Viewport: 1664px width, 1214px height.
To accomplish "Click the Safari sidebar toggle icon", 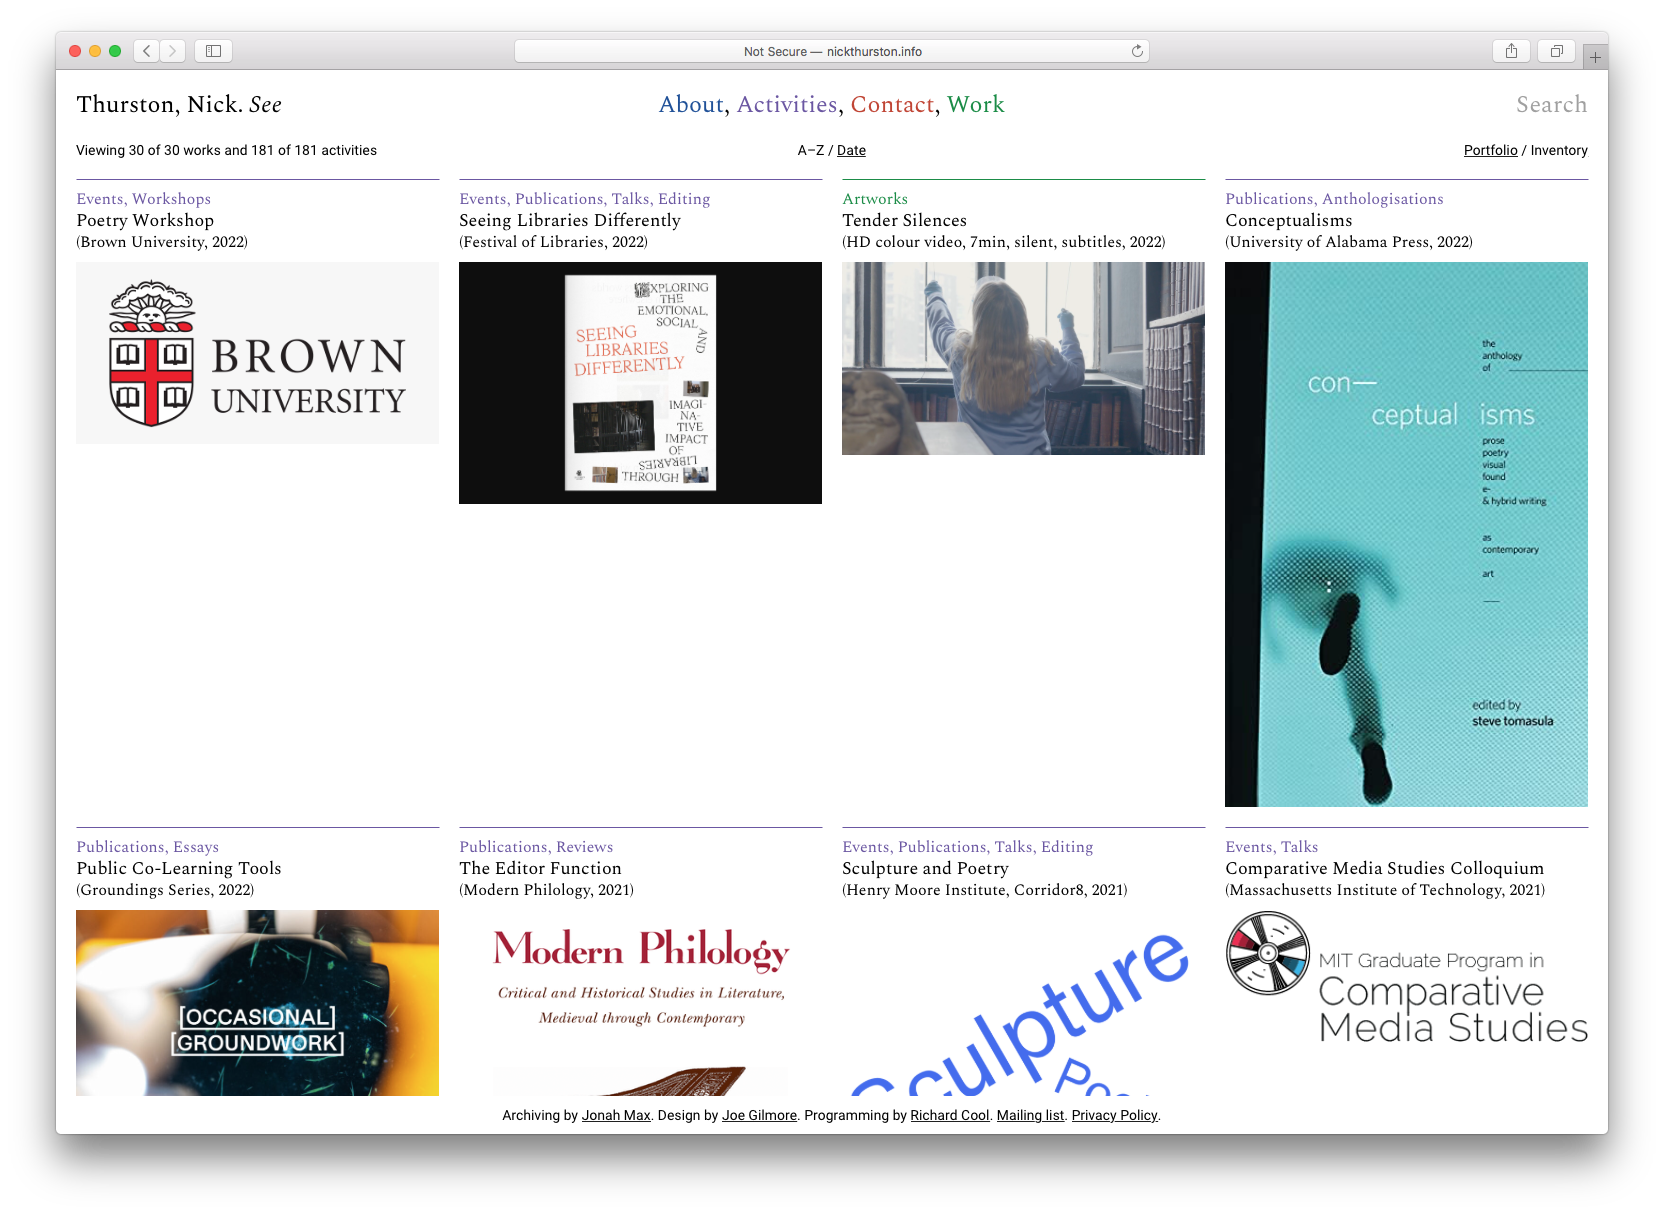I will 213,51.
